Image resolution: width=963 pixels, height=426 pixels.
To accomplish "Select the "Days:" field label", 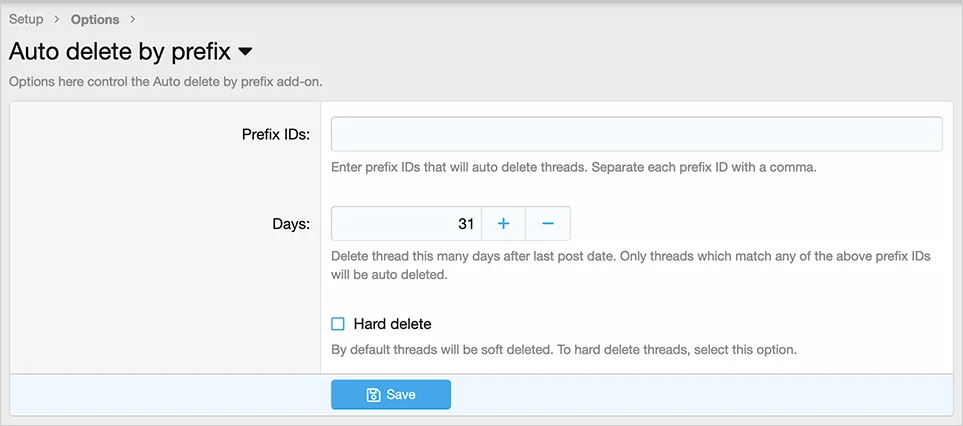I will pos(290,224).
